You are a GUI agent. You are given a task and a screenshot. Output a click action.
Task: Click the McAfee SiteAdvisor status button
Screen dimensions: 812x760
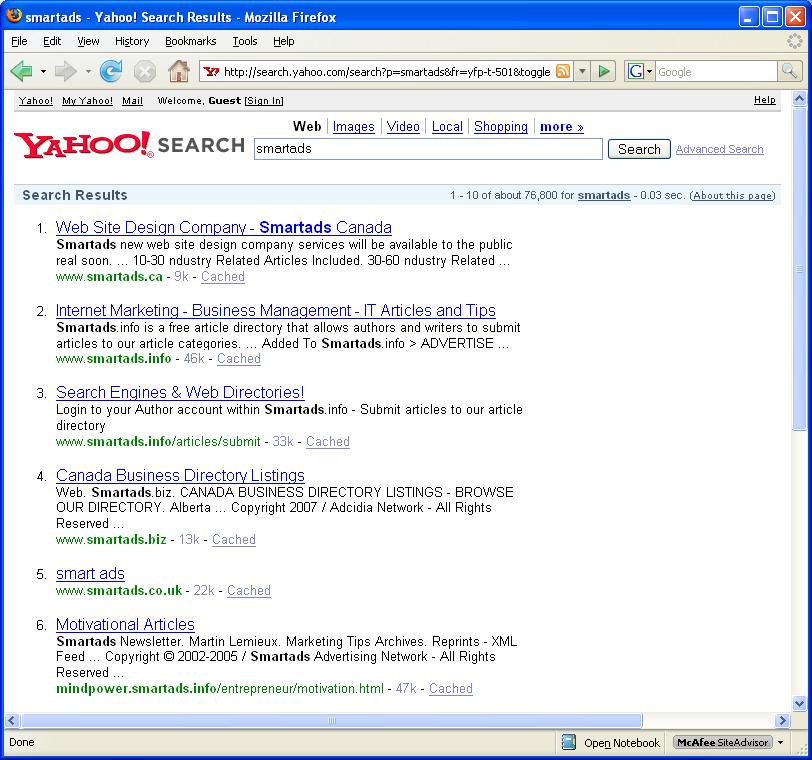(x=723, y=742)
